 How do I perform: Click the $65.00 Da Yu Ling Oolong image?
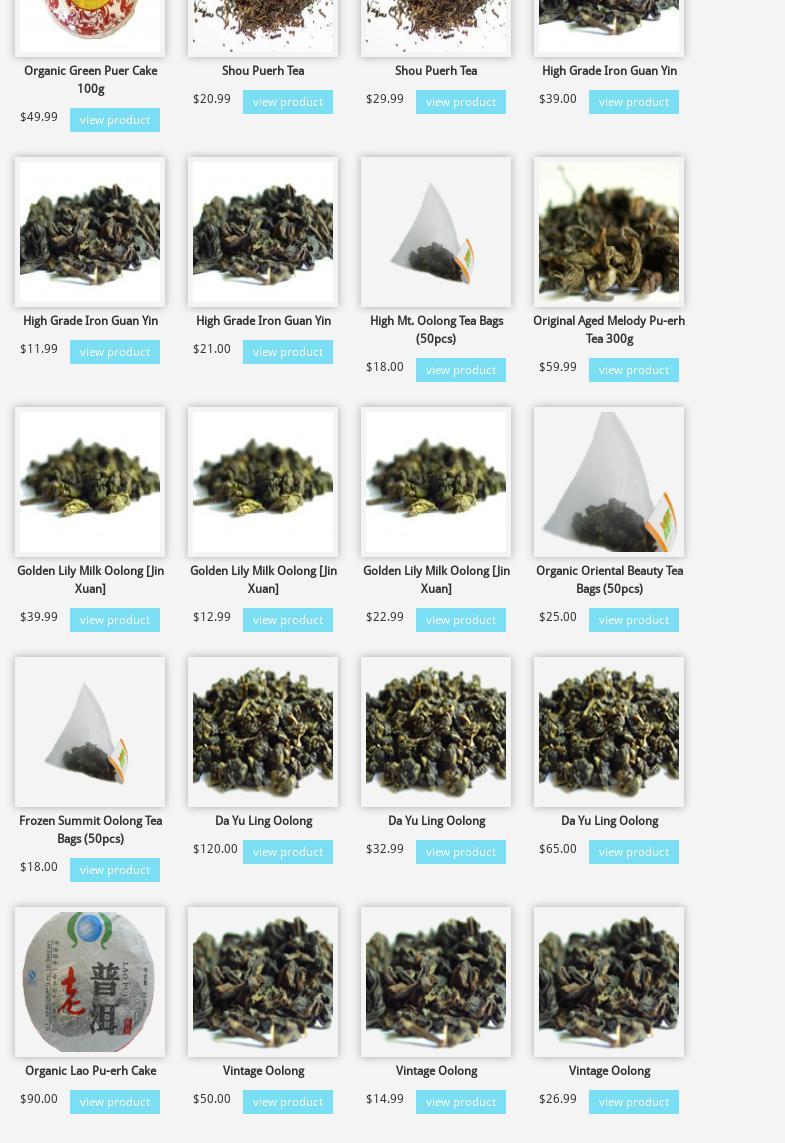(x=609, y=732)
